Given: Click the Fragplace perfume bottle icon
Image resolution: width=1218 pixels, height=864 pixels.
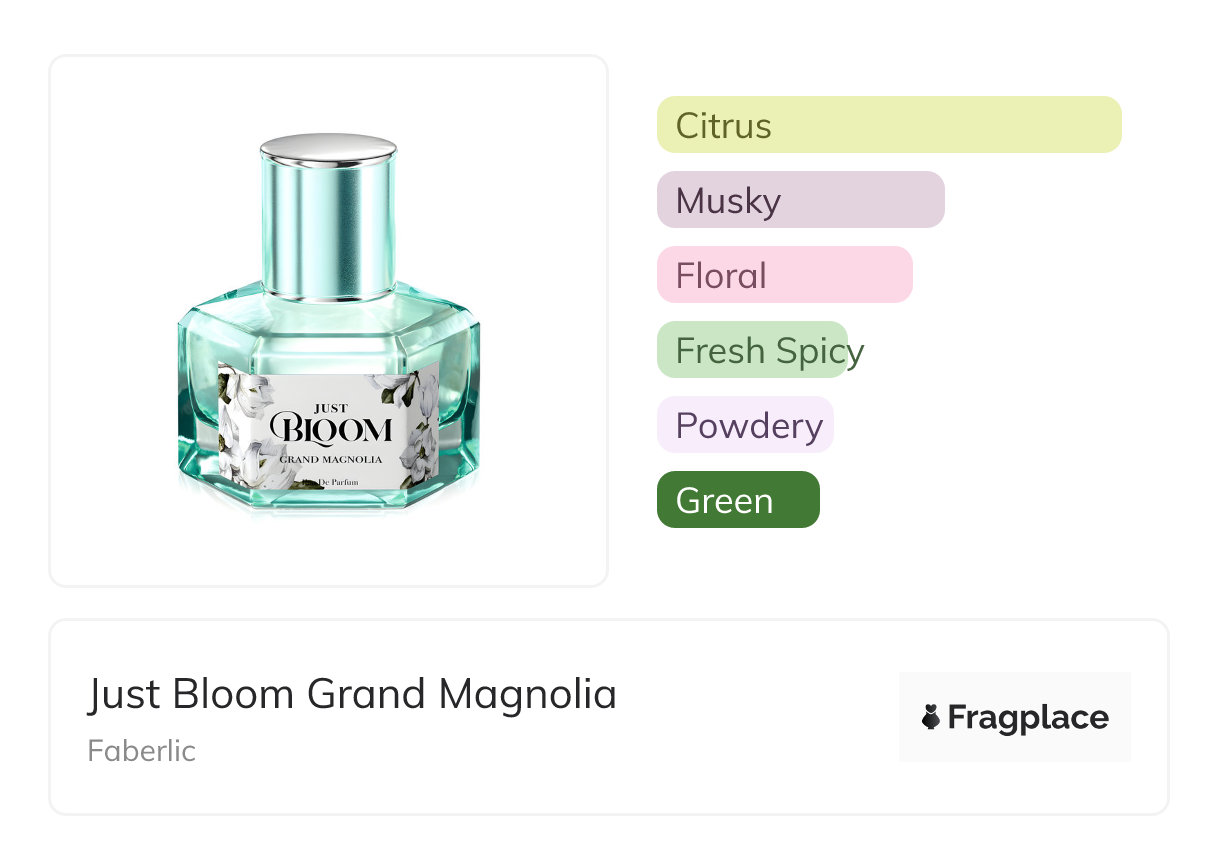Looking at the screenshot, I should (931, 717).
